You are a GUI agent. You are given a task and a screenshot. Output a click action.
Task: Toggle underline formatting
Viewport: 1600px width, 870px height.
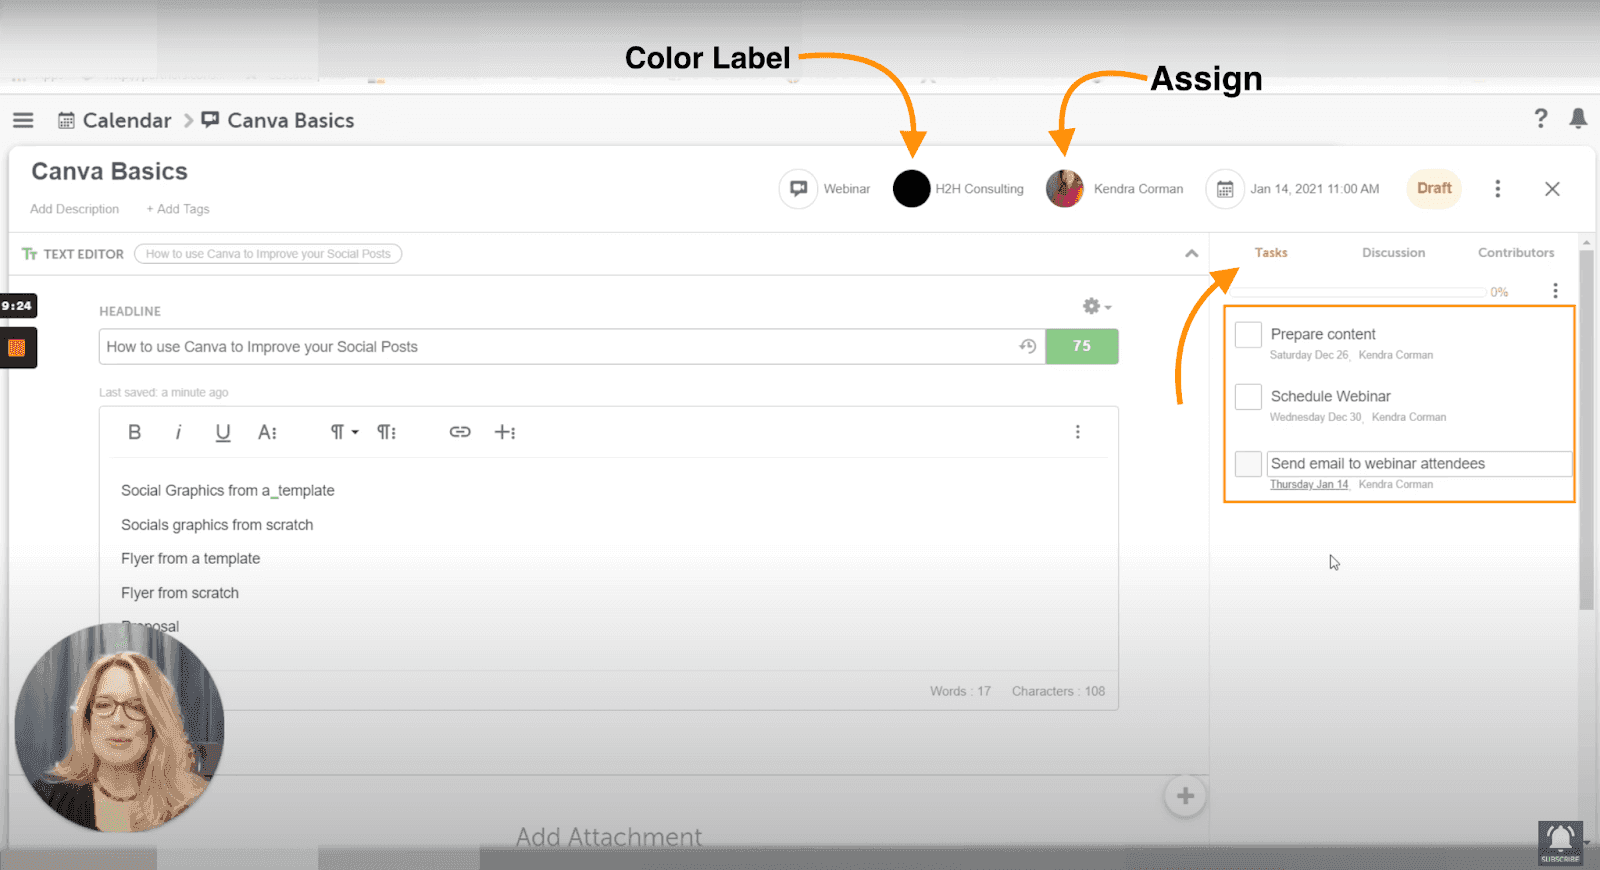pos(222,432)
